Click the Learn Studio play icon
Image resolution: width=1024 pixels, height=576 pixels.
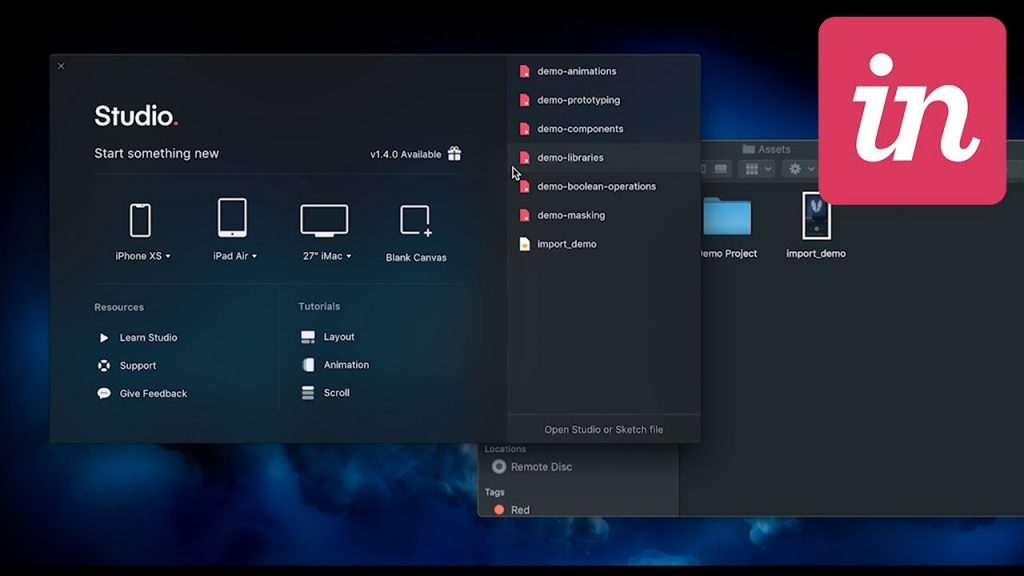coord(104,338)
